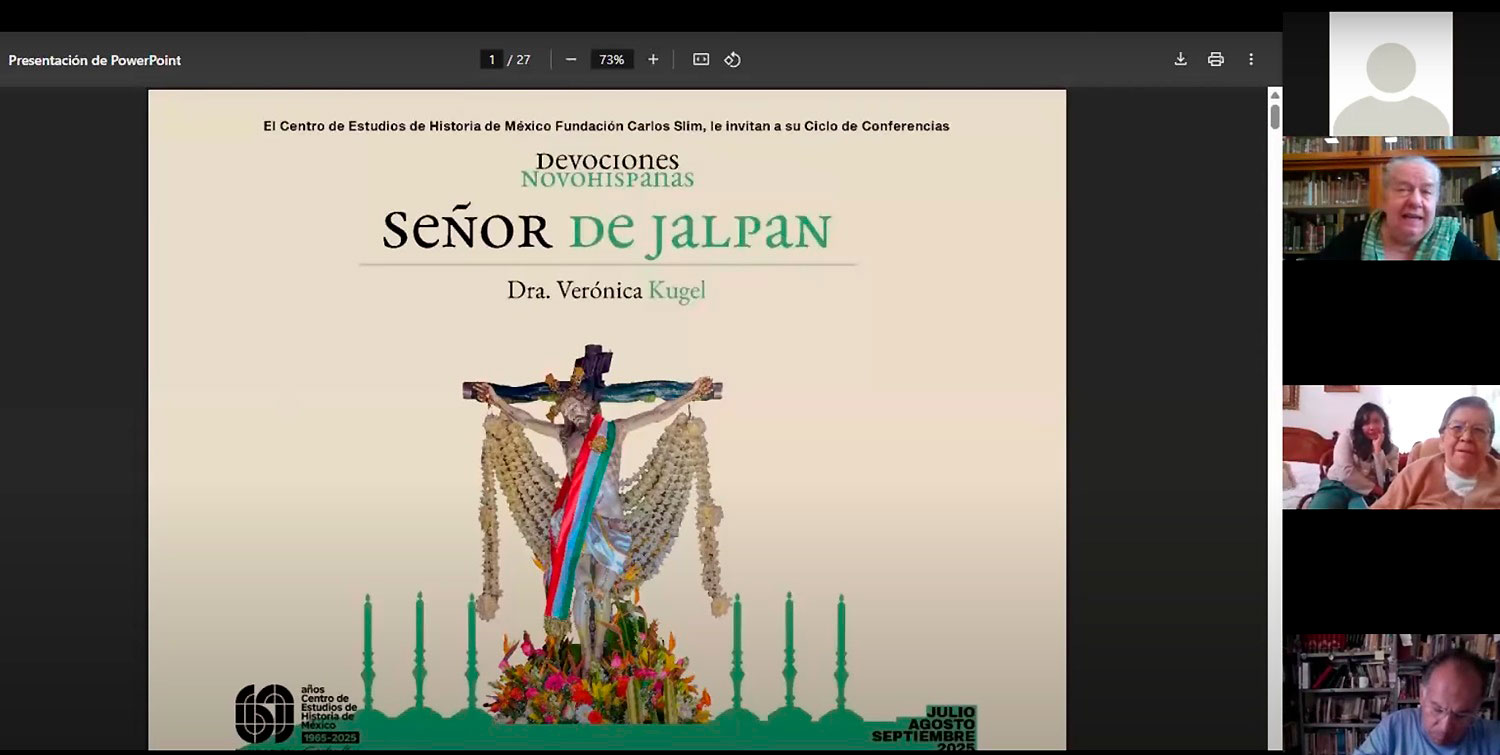This screenshot has width=1500, height=755.
Task: Click the Centro de Estudios 60 años logo
Action: click(x=295, y=713)
